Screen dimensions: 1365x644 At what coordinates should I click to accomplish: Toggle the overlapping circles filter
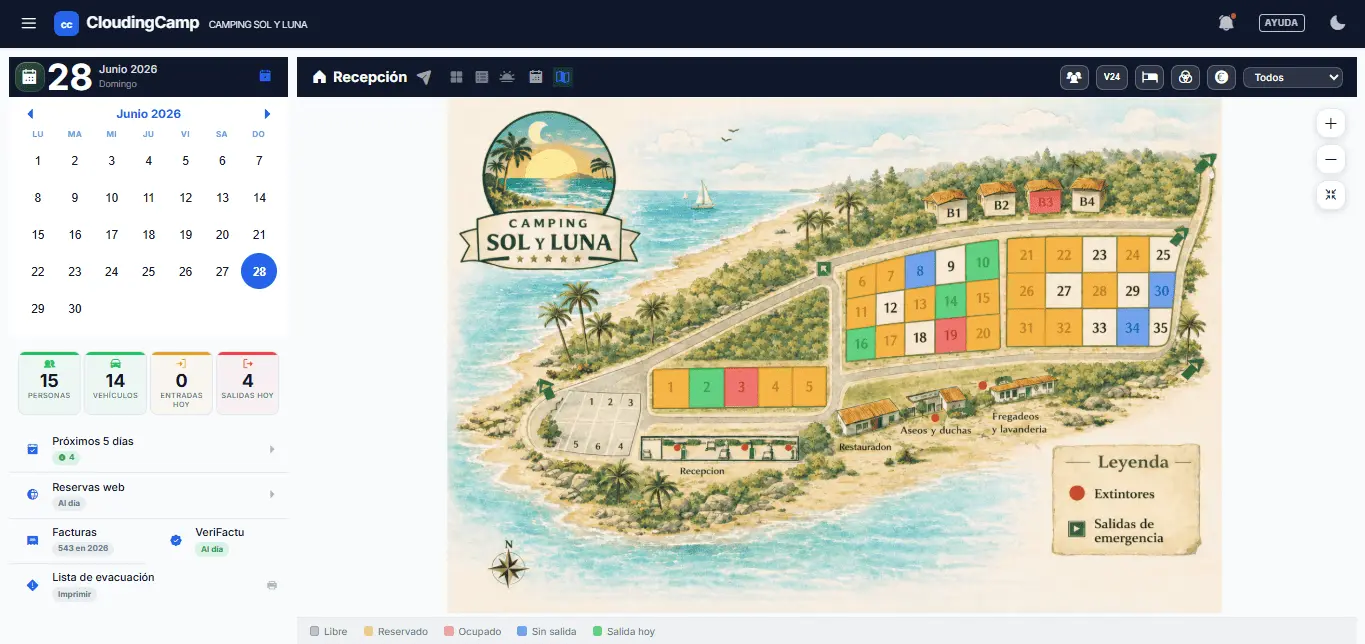(1185, 77)
